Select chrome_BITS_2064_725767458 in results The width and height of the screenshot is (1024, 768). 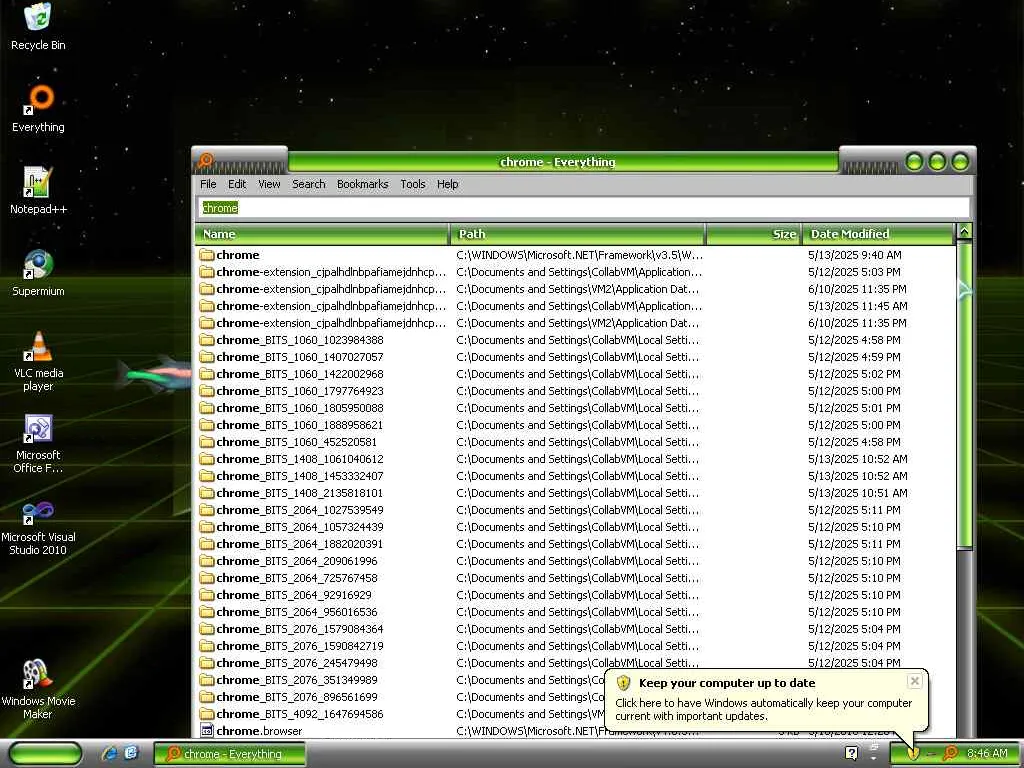[x=575, y=577]
